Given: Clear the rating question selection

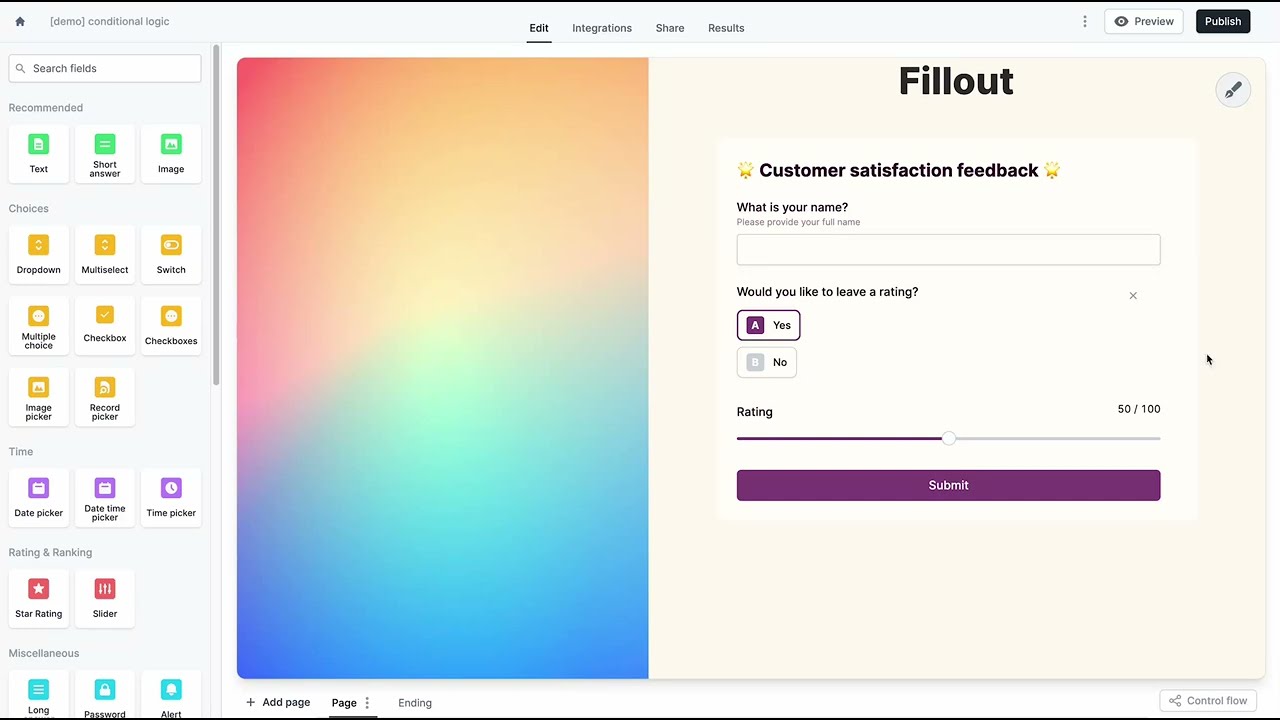Looking at the screenshot, I should point(1133,296).
